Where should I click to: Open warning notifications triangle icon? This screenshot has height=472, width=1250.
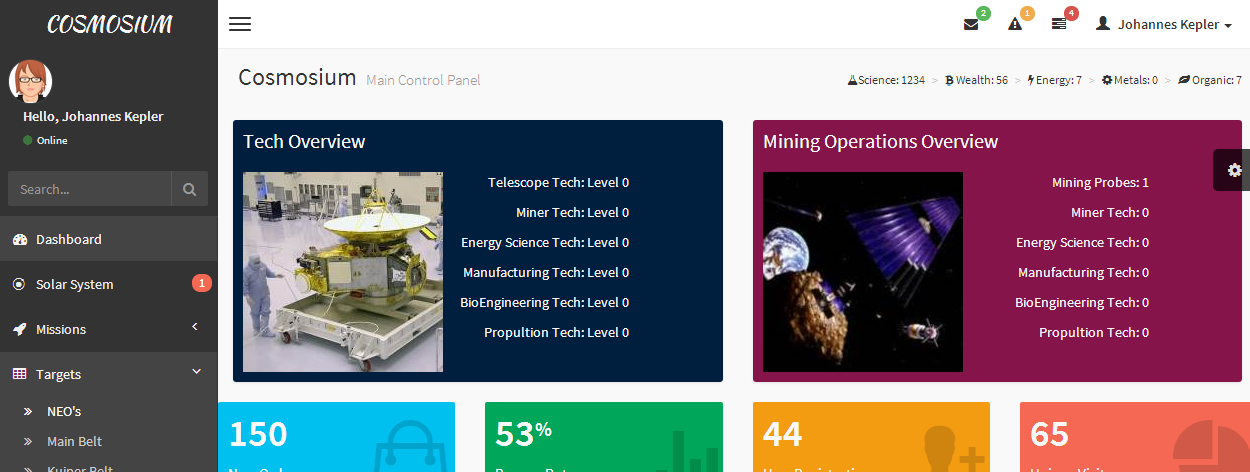(1015, 24)
